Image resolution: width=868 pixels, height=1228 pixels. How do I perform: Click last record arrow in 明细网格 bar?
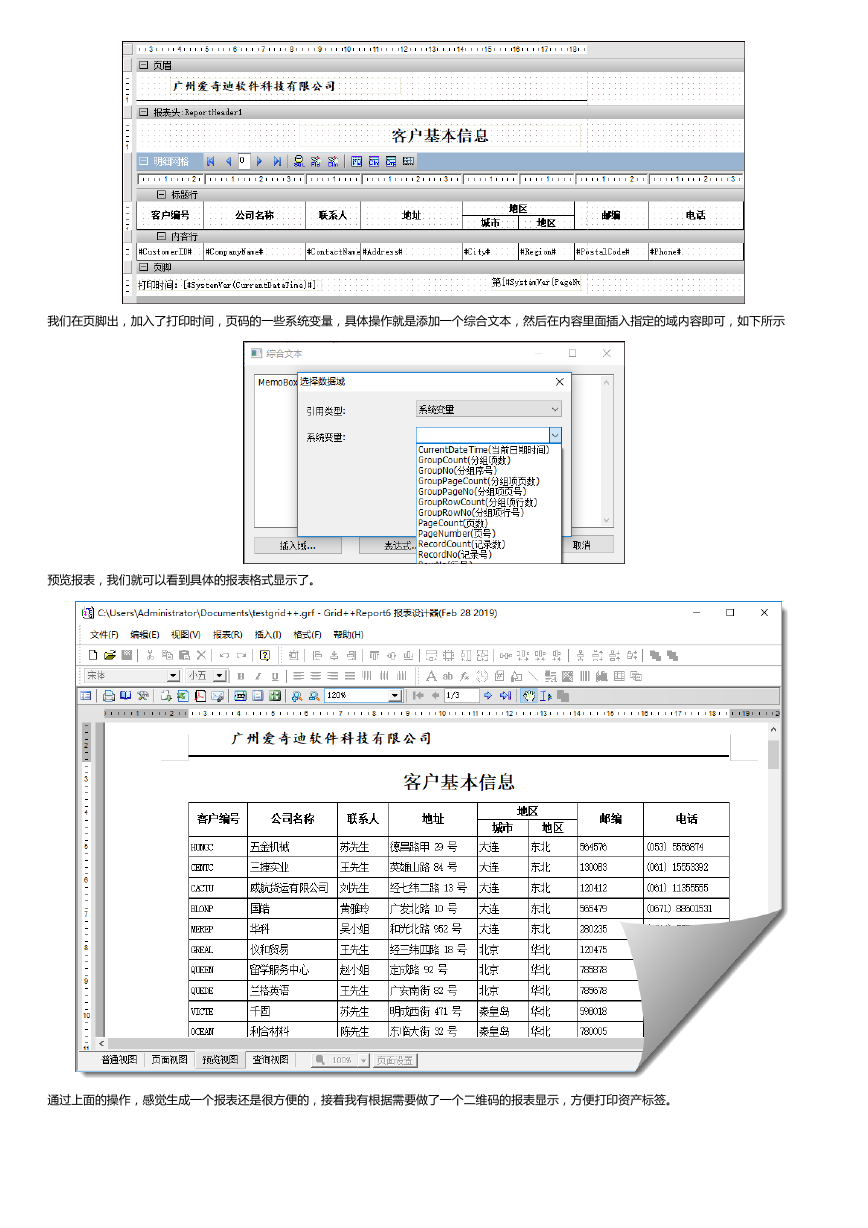pyautogui.click(x=277, y=160)
